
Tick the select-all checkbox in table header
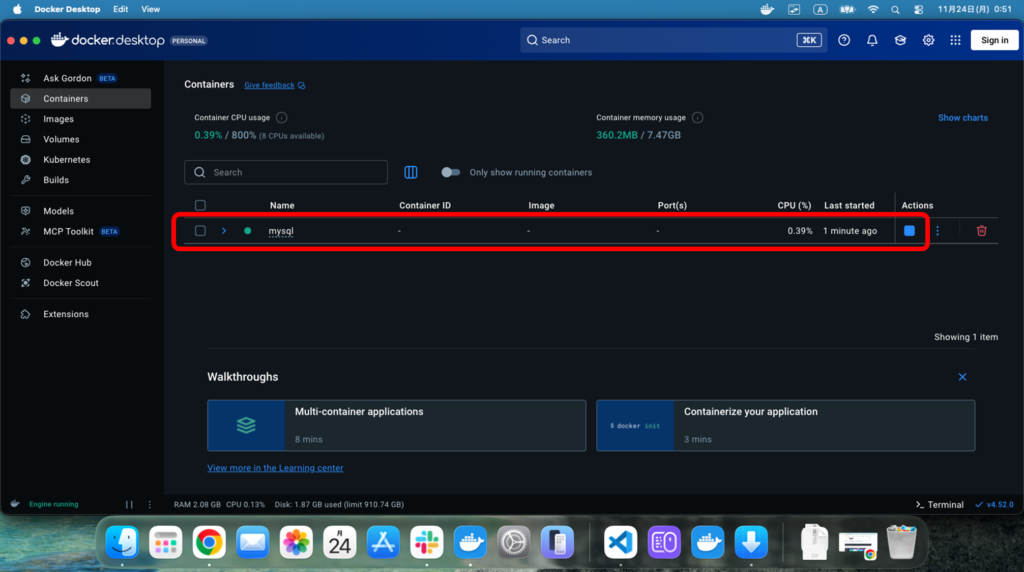[x=200, y=205]
